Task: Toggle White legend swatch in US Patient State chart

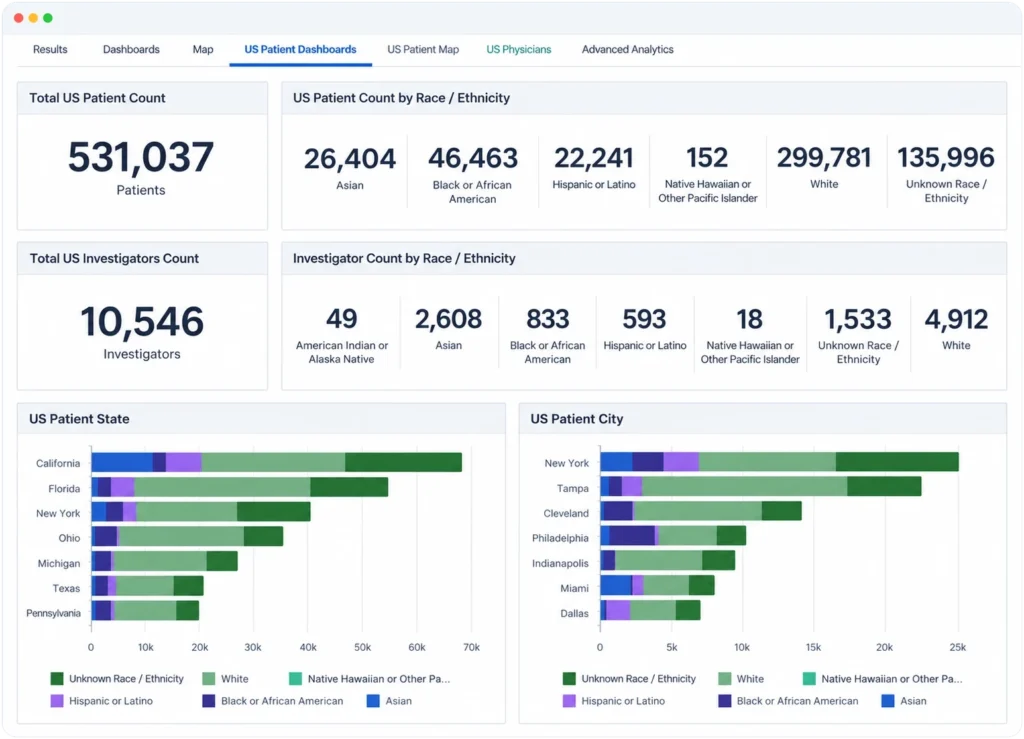Action: click(x=208, y=679)
